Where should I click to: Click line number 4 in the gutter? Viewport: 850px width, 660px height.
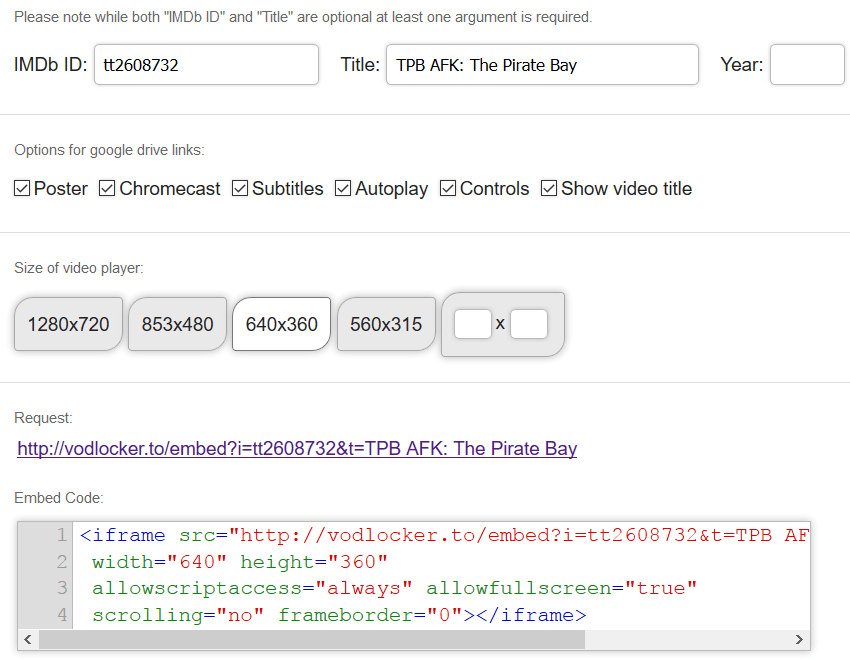point(62,615)
